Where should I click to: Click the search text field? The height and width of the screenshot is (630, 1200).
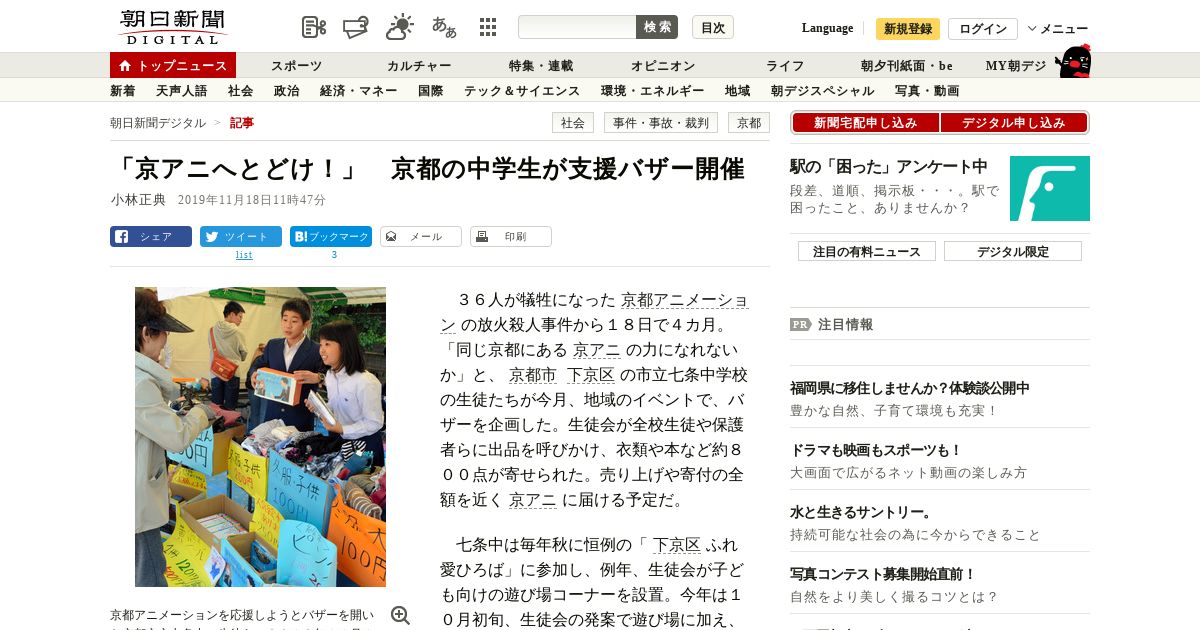[577, 27]
